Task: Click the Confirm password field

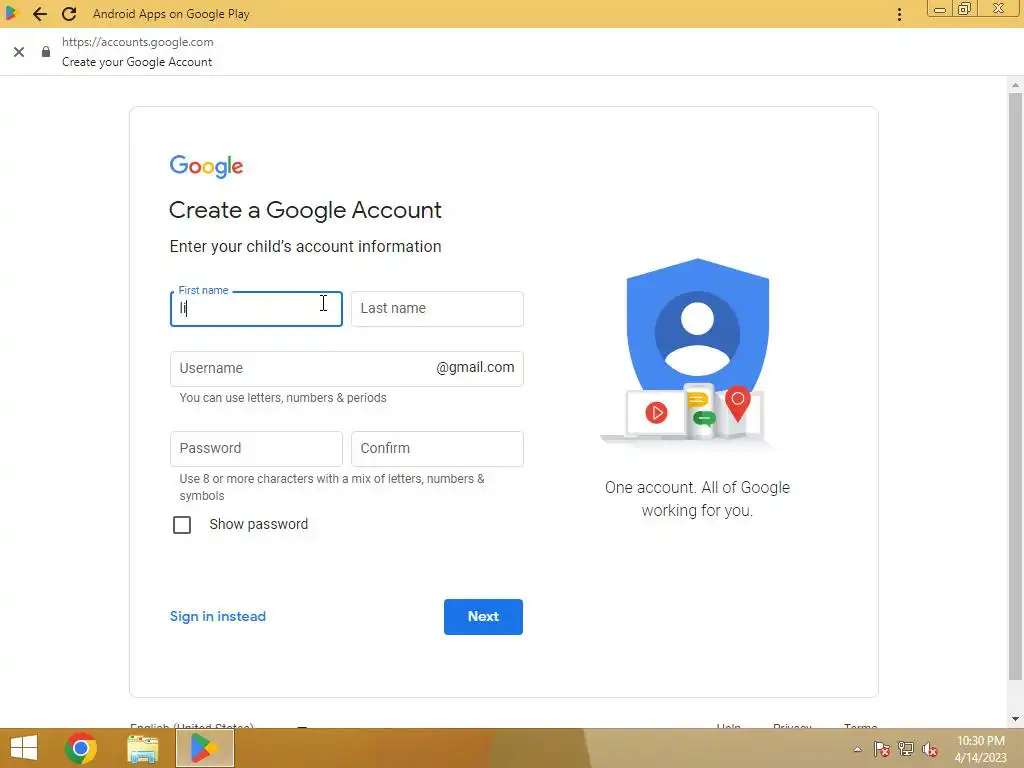Action: (437, 449)
